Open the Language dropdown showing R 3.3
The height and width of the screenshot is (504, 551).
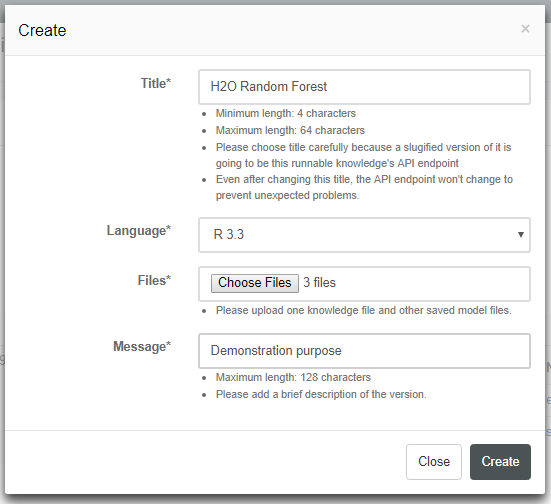click(364, 235)
